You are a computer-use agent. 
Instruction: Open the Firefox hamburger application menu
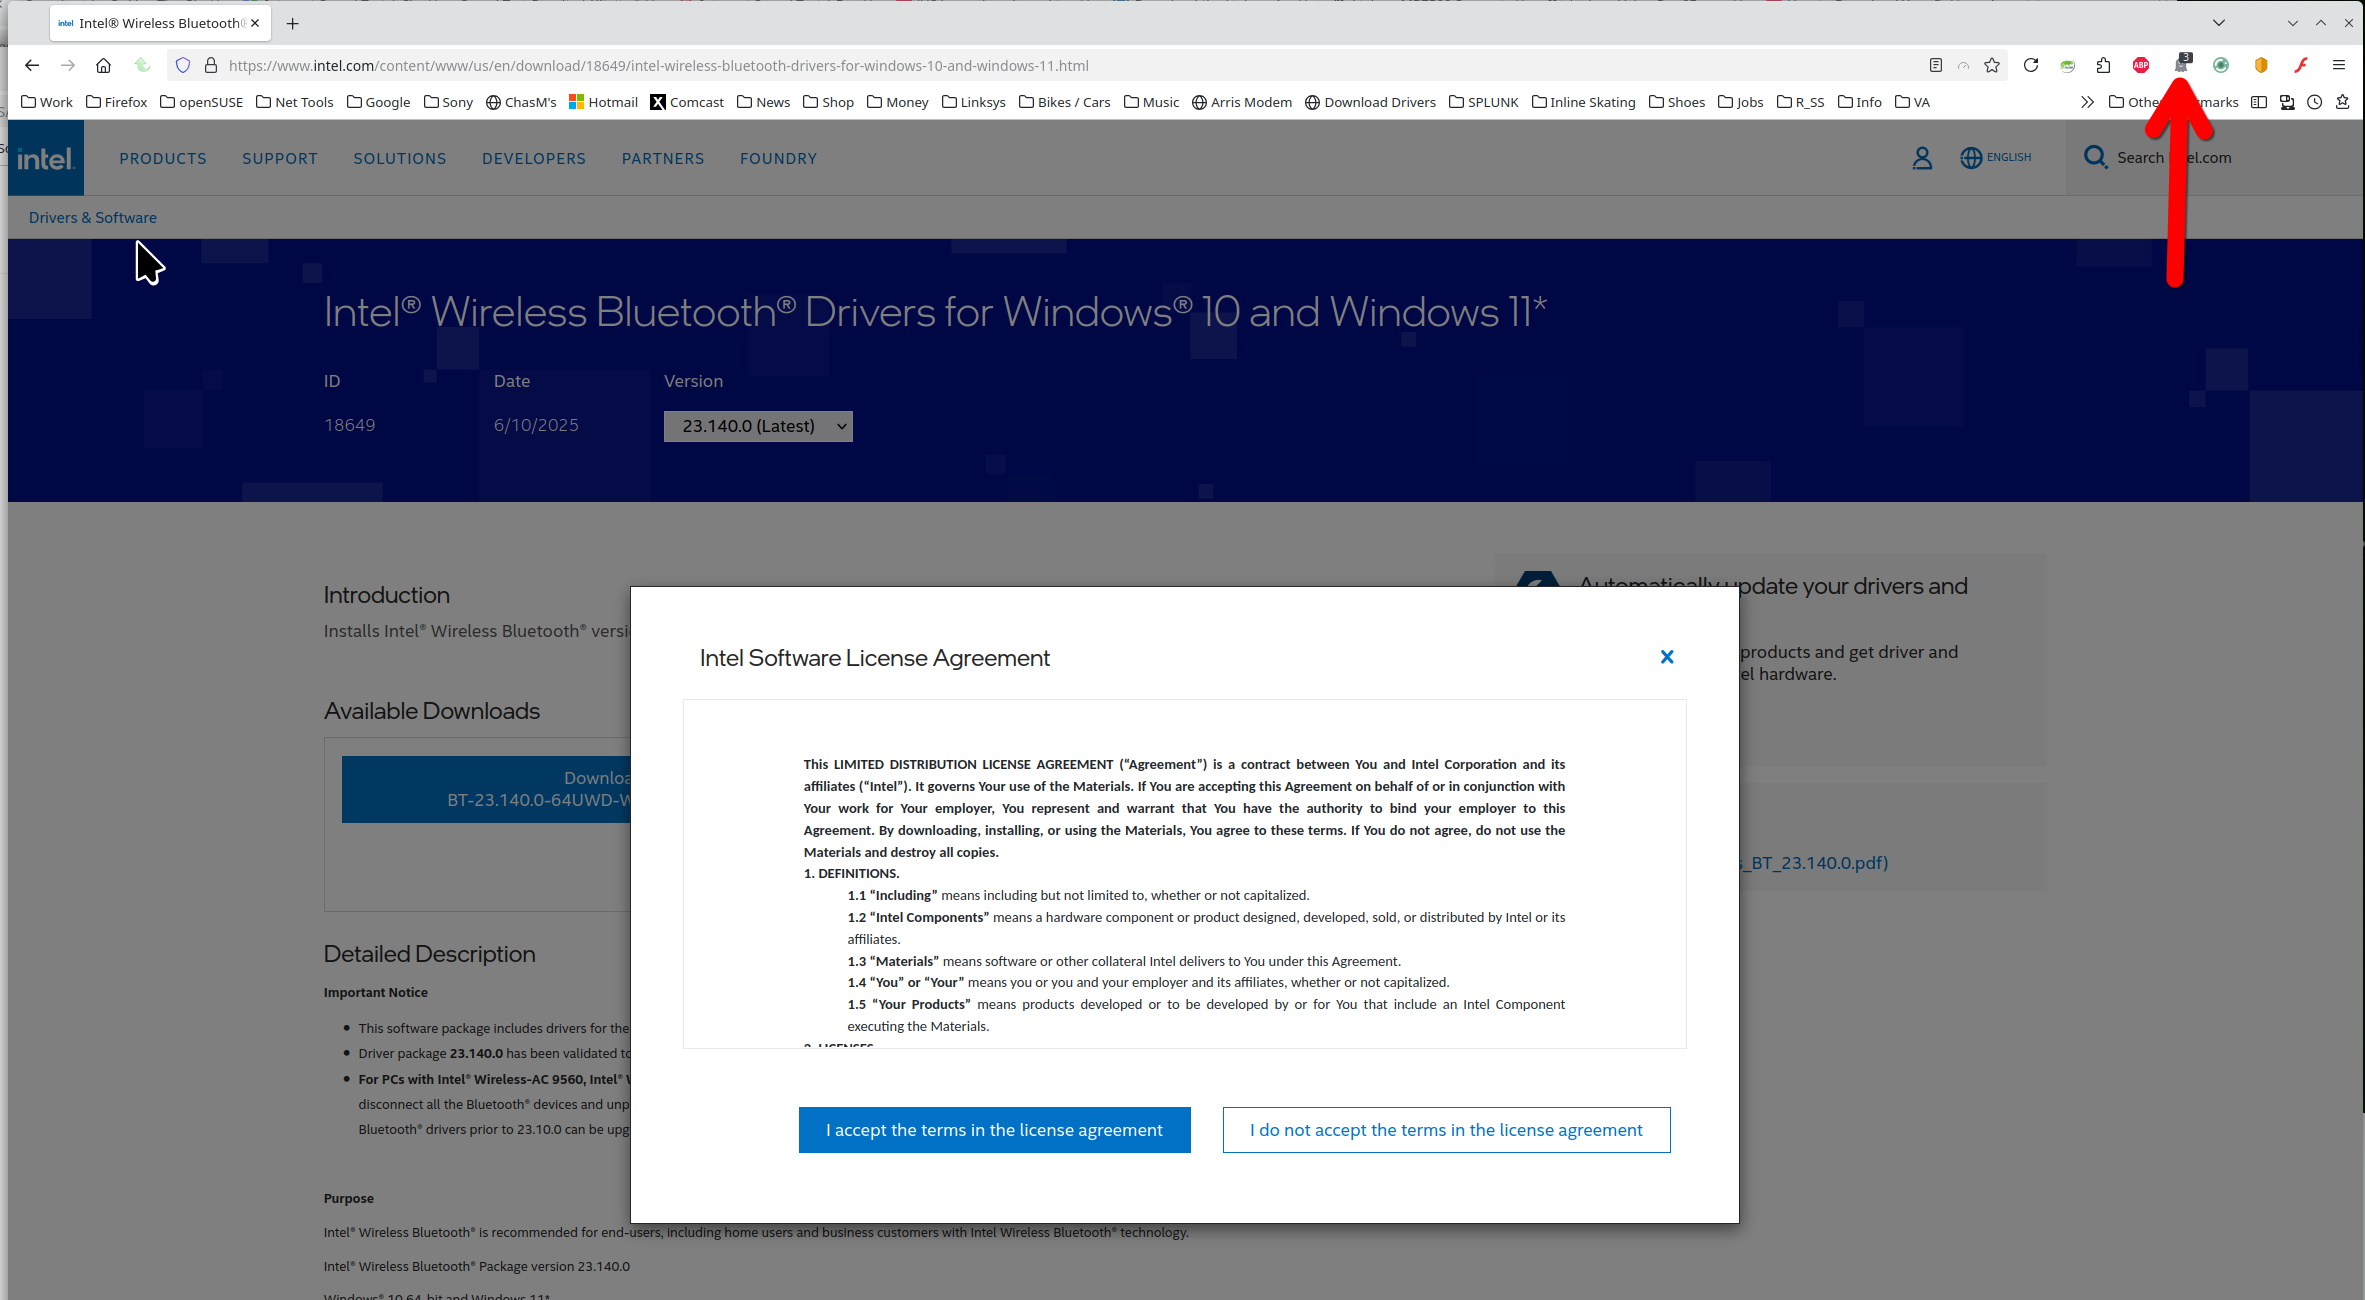2338,66
